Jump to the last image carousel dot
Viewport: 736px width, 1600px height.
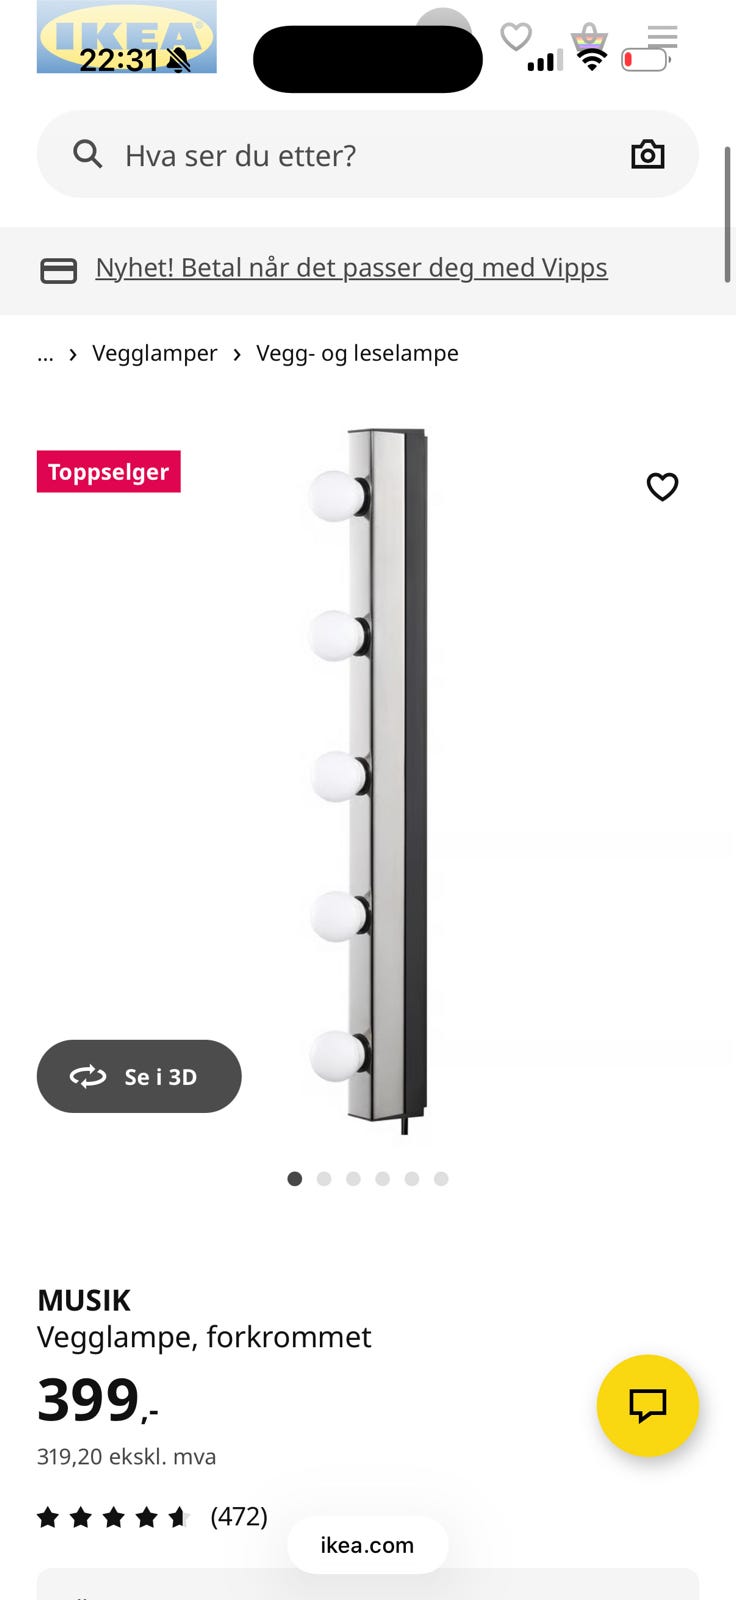(x=441, y=1179)
